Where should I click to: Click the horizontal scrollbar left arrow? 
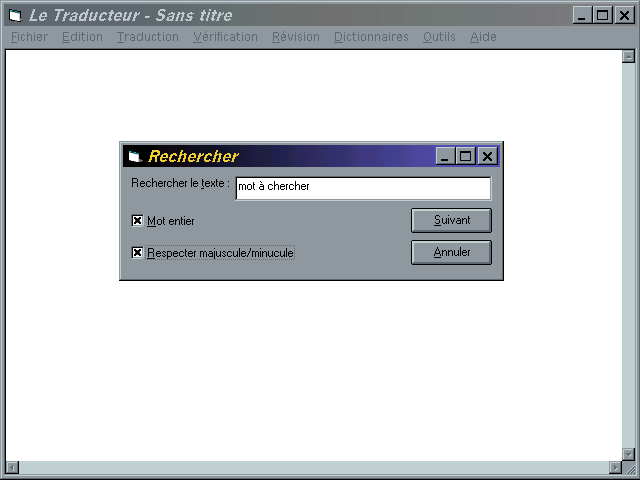pos(12,467)
